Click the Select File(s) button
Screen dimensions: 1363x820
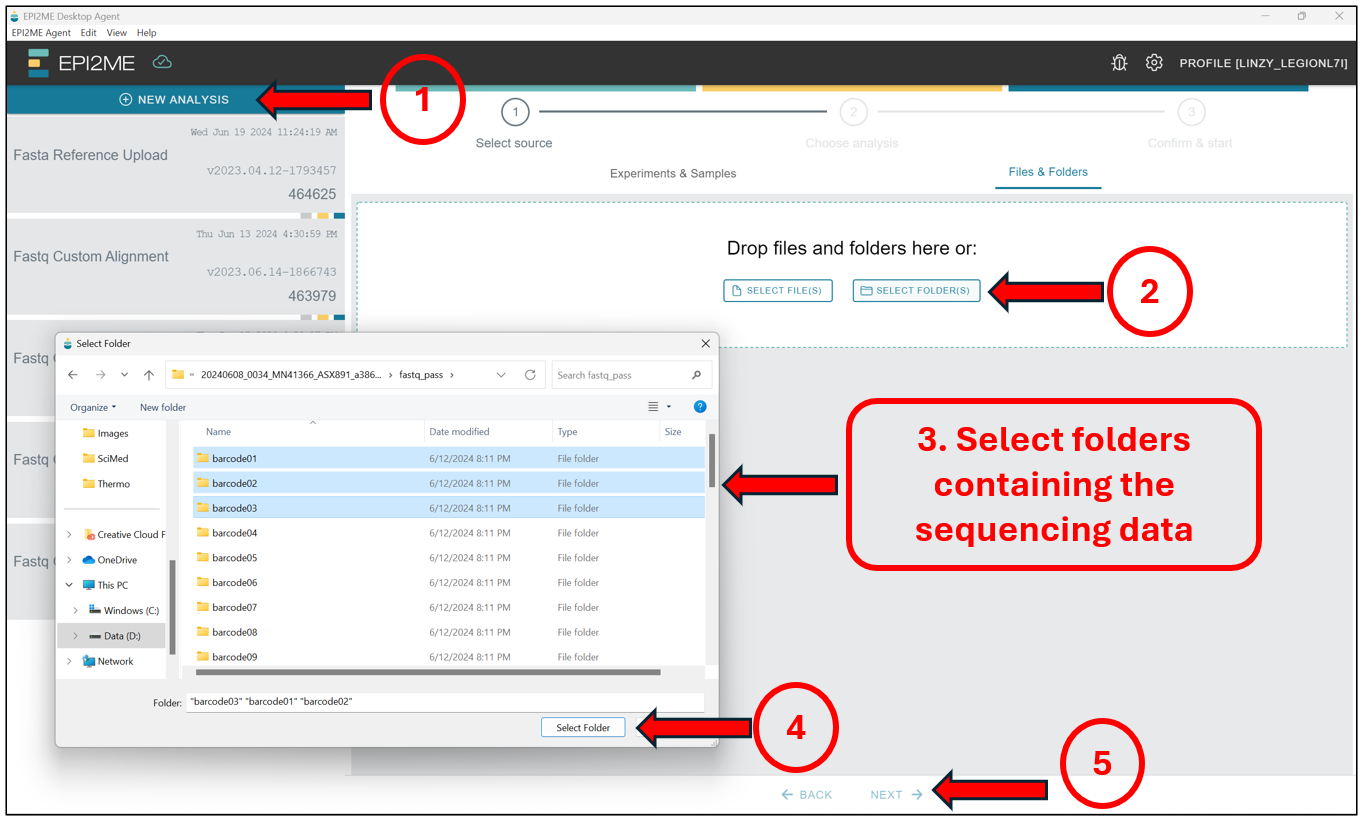[x=778, y=290]
